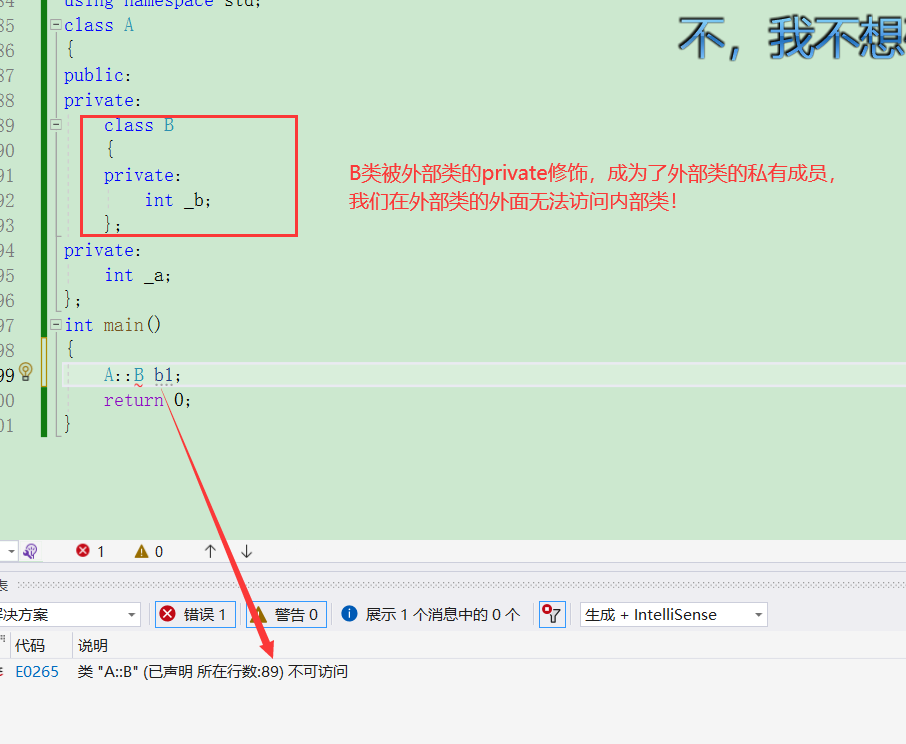Click the 代码 column header
906x744 pixels.
pyautogui.click(x=30, y=645)
